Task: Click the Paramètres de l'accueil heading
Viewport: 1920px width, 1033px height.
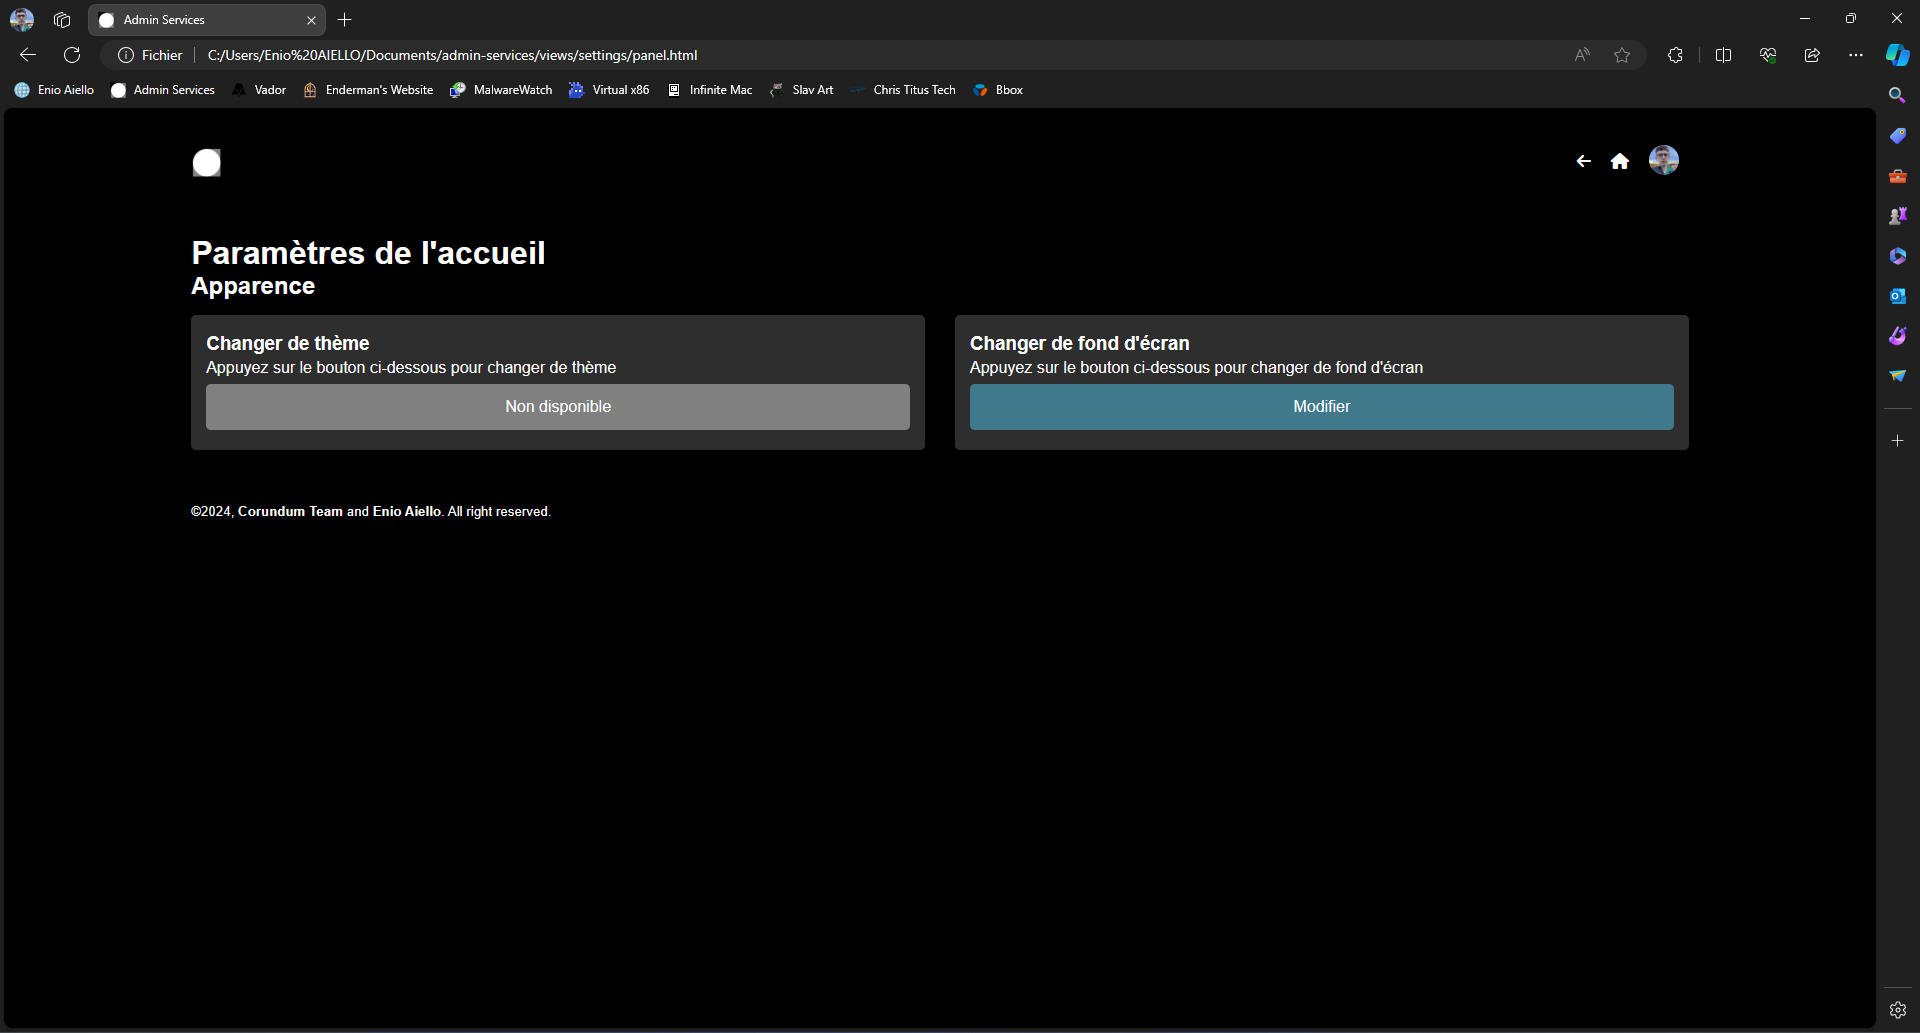Action: pos(368,253)
